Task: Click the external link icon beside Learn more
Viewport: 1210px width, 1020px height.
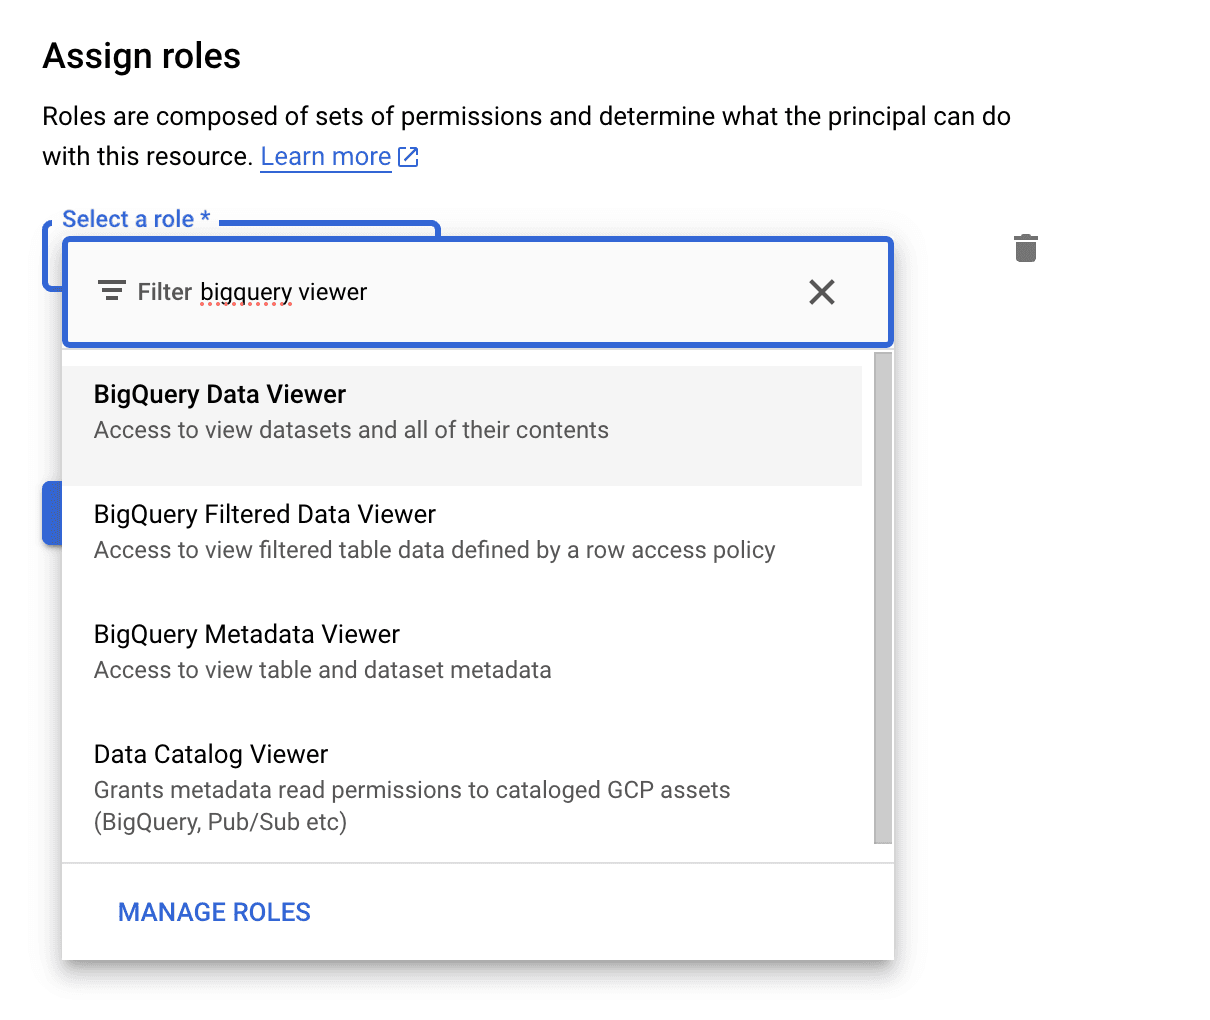Action: [408, 157]
